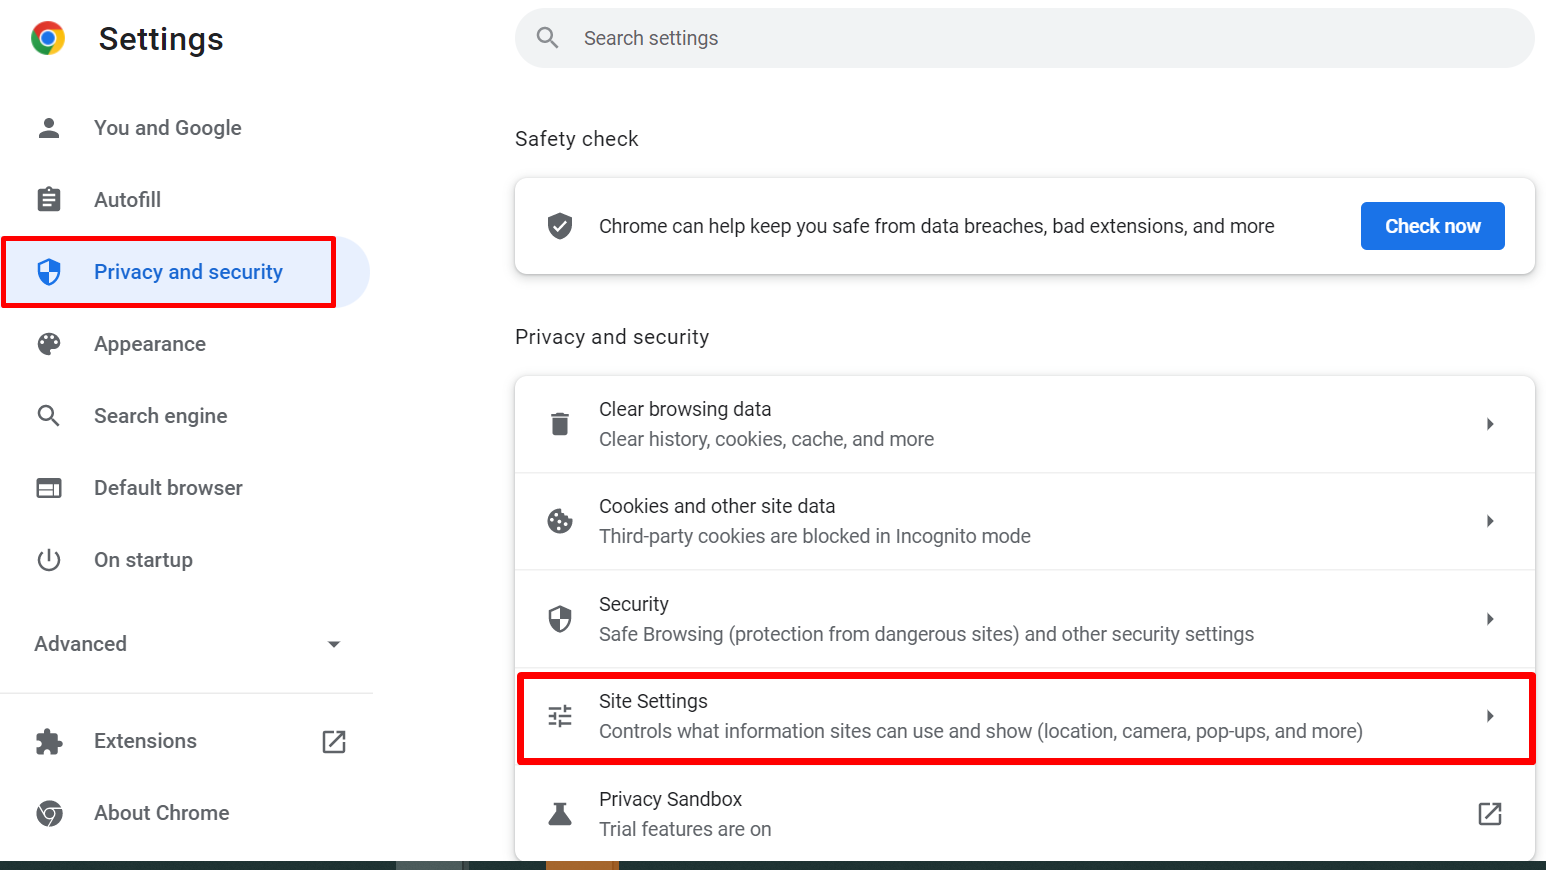Click the trash can Clear browsing data icon
This screenshot has width=1546, height=870.
(560, 424)
